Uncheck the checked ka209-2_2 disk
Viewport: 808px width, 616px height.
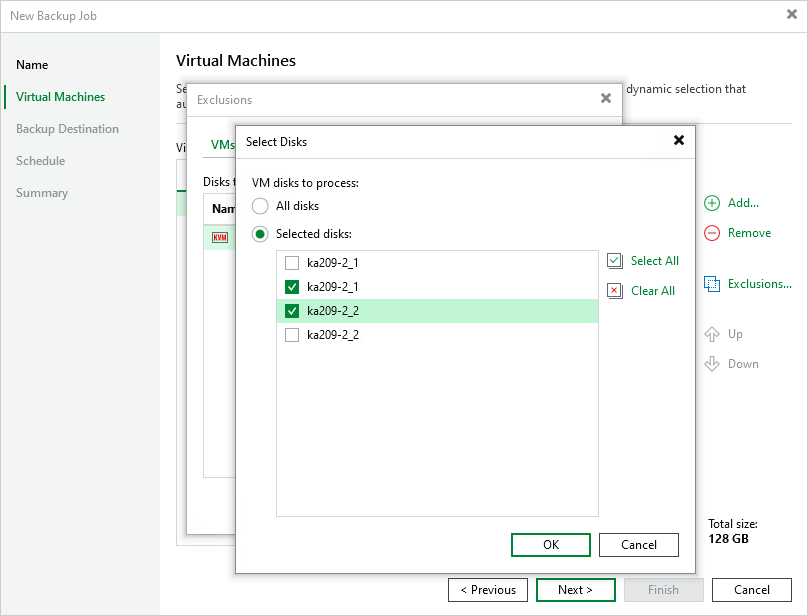292,310
